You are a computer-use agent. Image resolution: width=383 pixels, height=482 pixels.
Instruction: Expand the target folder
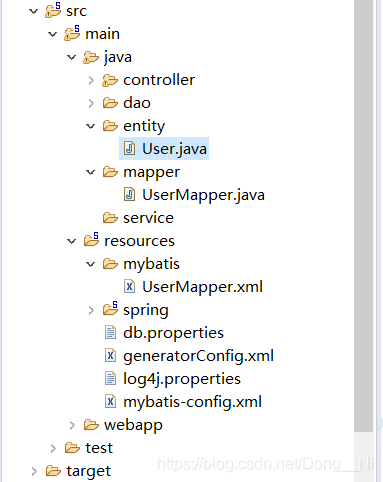coord(34,471)
